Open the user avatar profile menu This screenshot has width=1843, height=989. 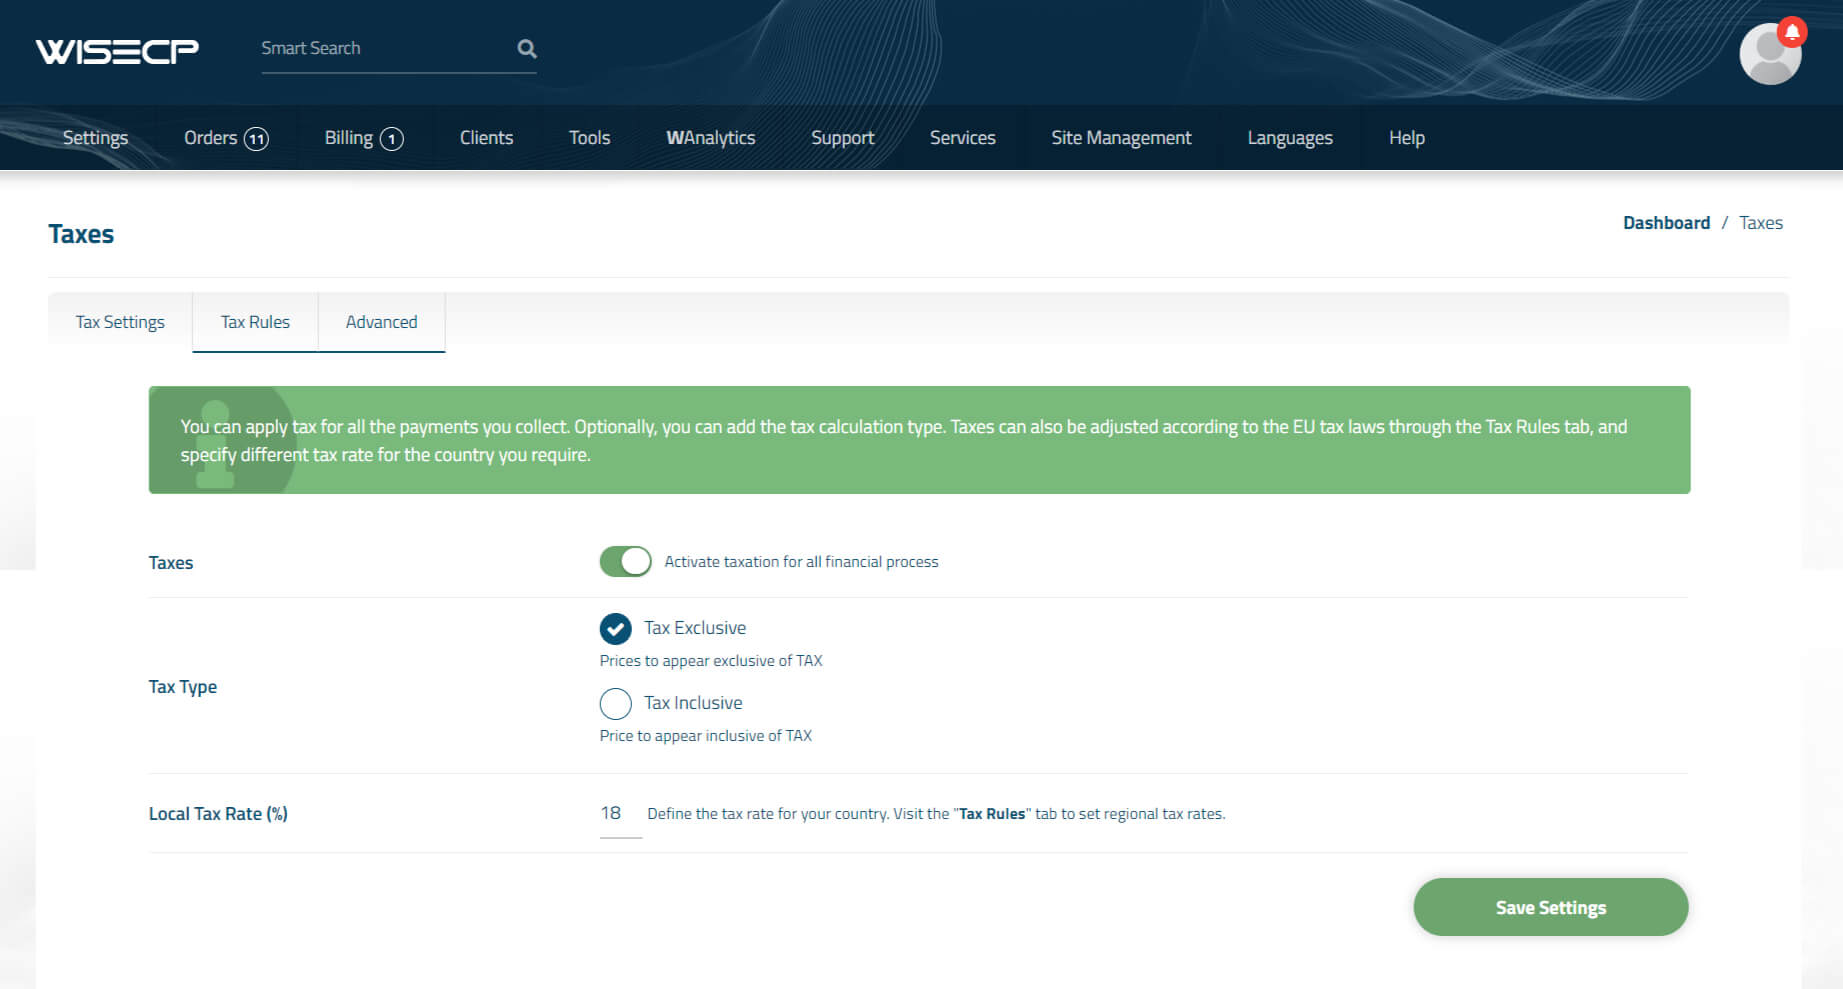(x=1769, y=55)
